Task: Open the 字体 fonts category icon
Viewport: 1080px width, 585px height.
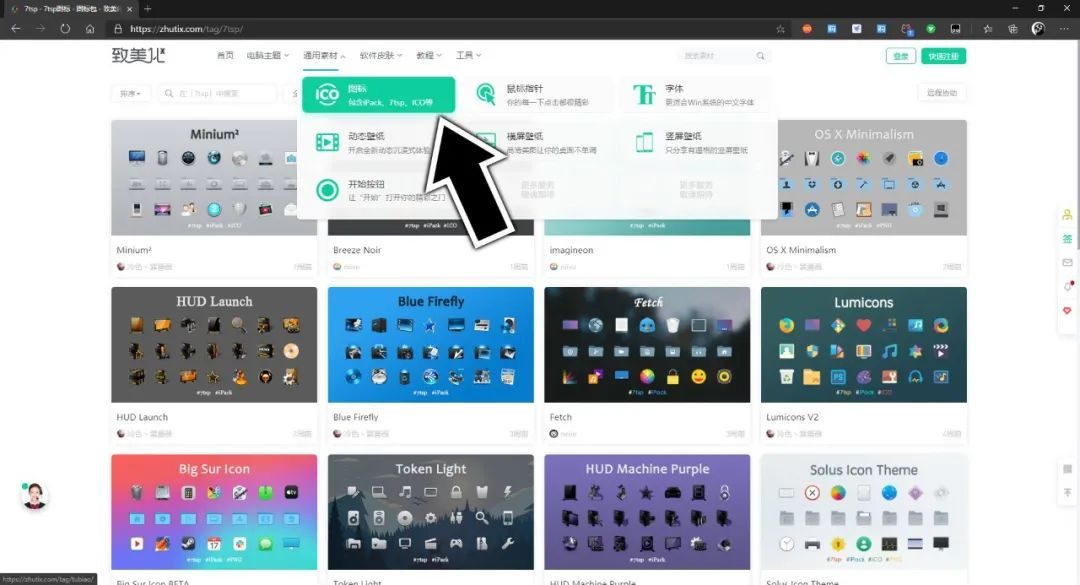Action: coord(645,95)
